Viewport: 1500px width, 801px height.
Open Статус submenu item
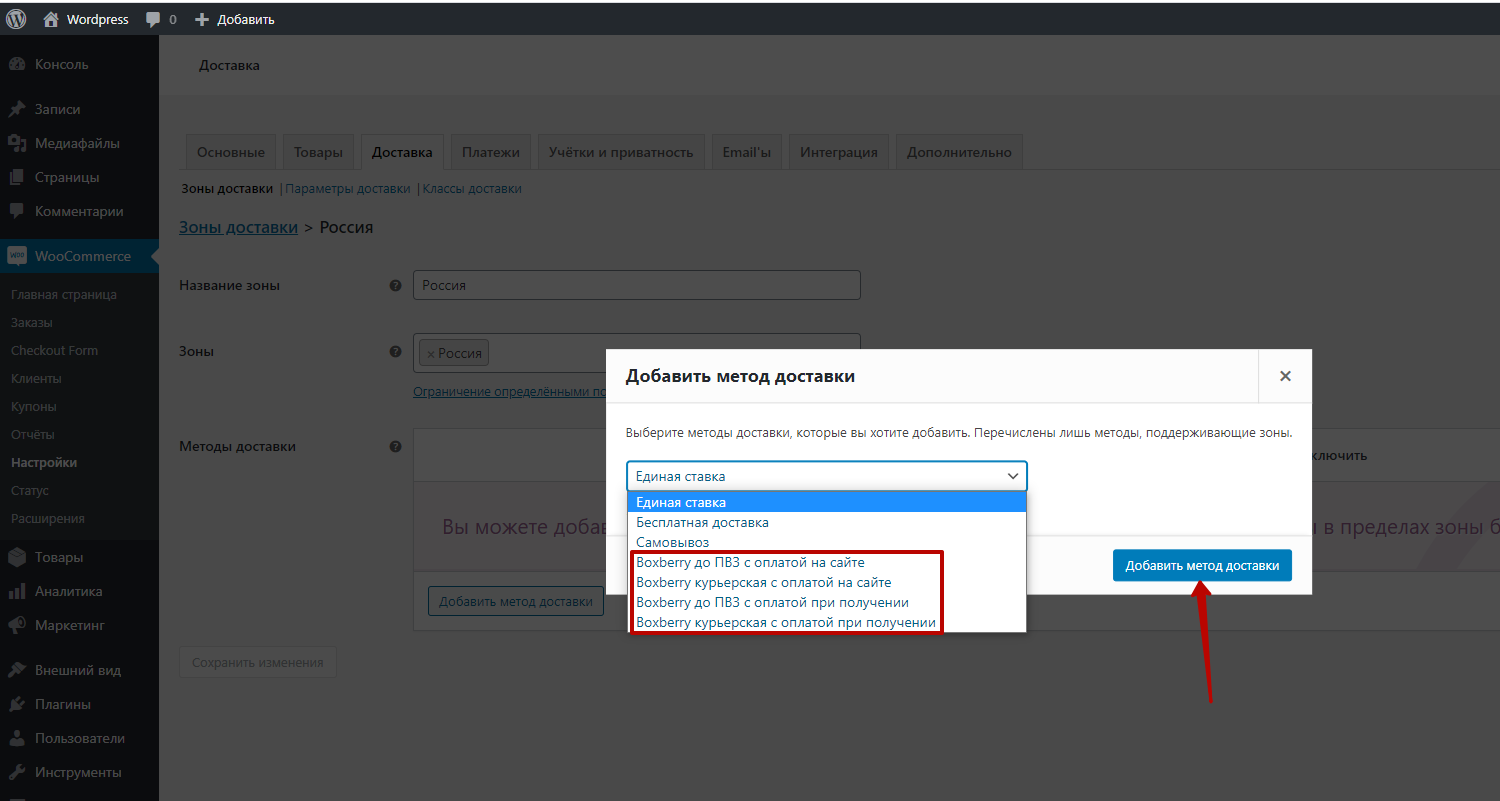[30, 490]
